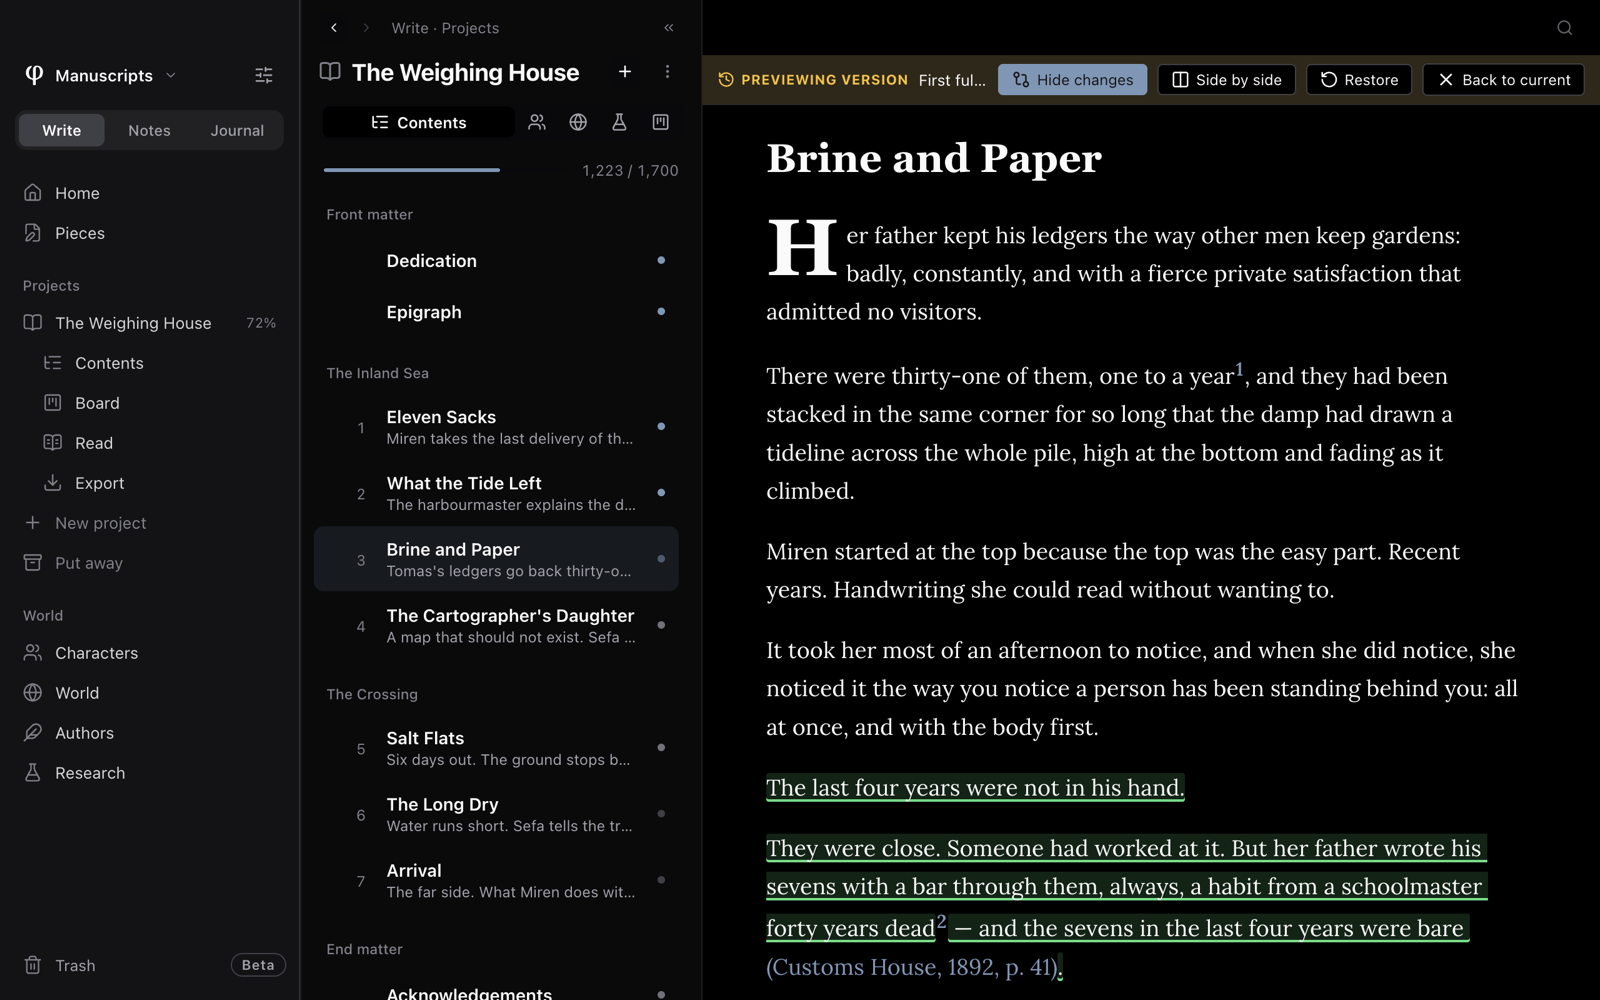This screenshot has width=1600, height=1000.
Task: Open Authors with the feather icon
Action: click(150, 733)
